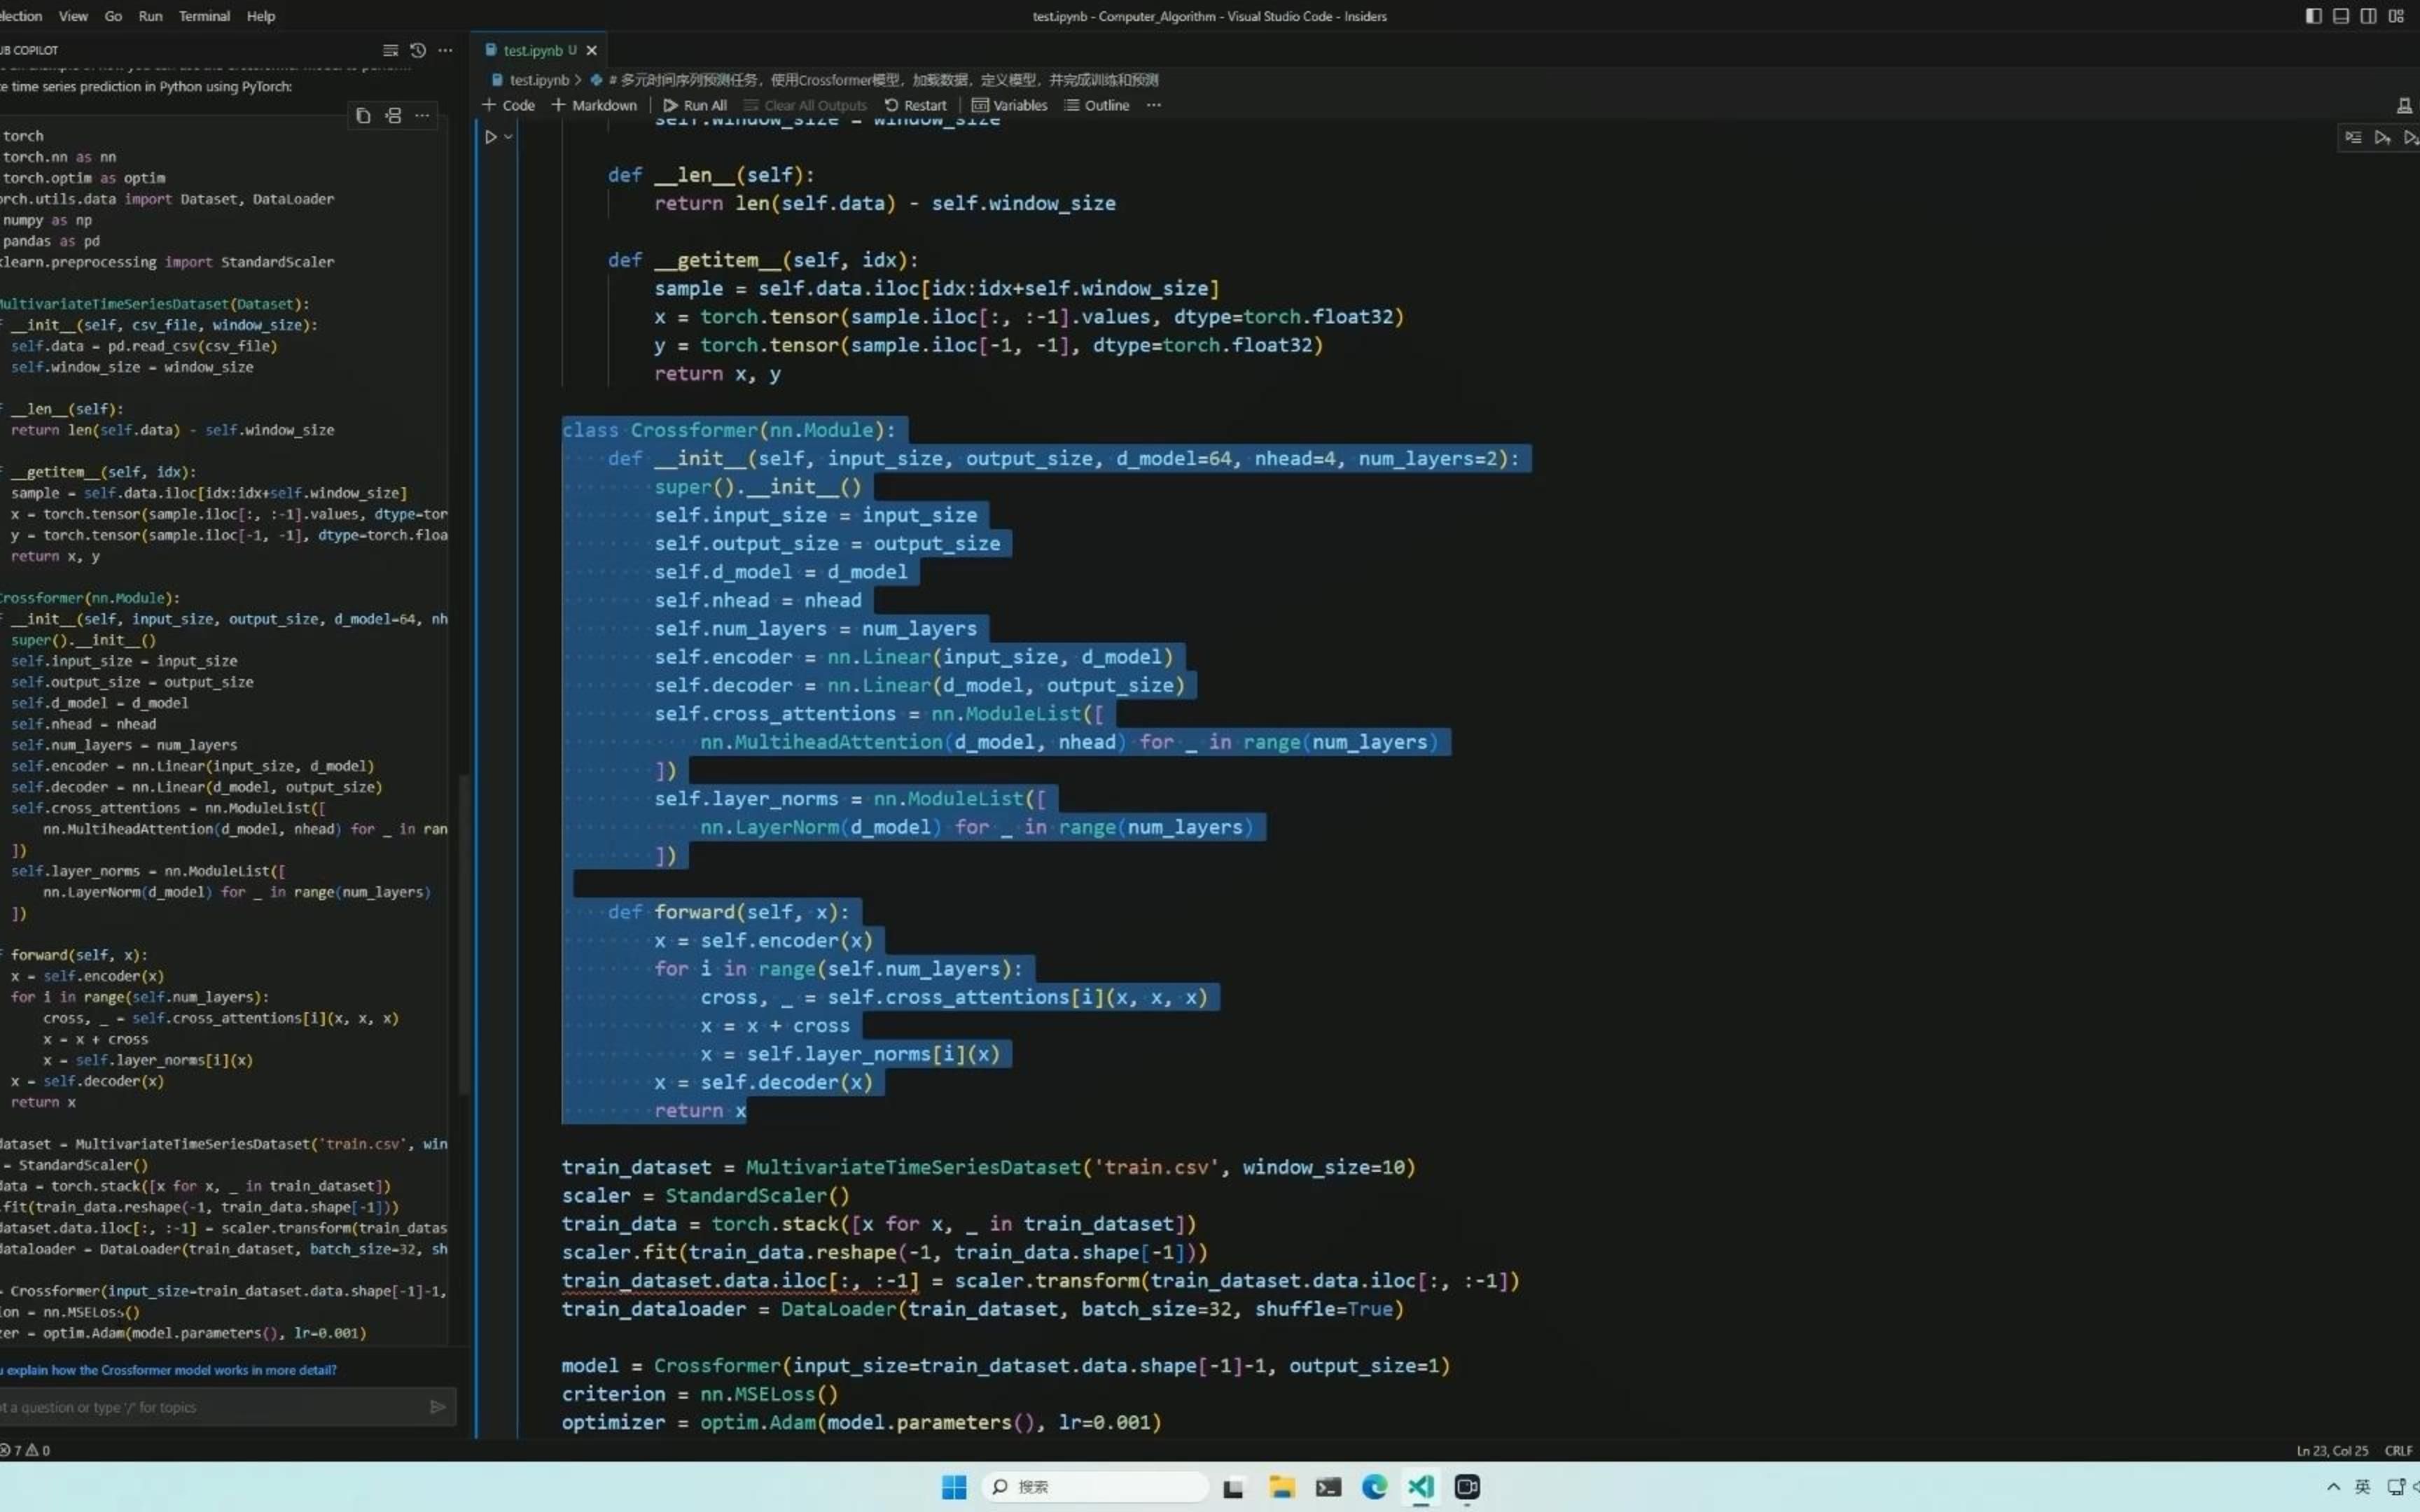The width and height of the screenshot is (2420, 1512).
Task: Run the current cell
Action: coord(490,137)
